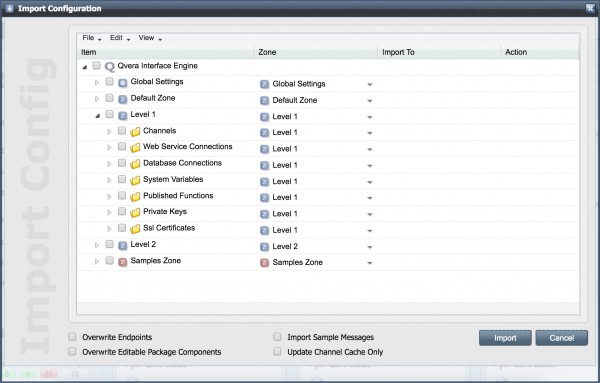Screen dimensions: 600x383
Task: Click the Qvera Interface Engine Q icon
Action: click(110, 67)
